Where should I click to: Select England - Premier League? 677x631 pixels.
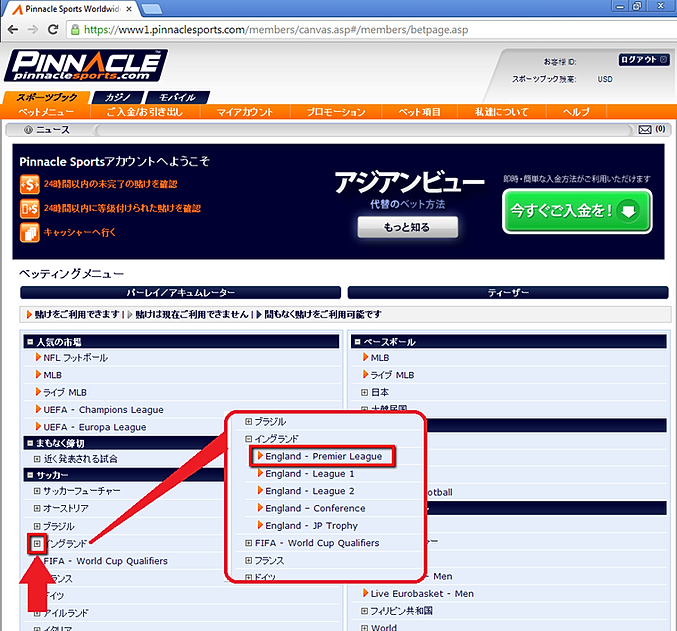pos(323,456)
